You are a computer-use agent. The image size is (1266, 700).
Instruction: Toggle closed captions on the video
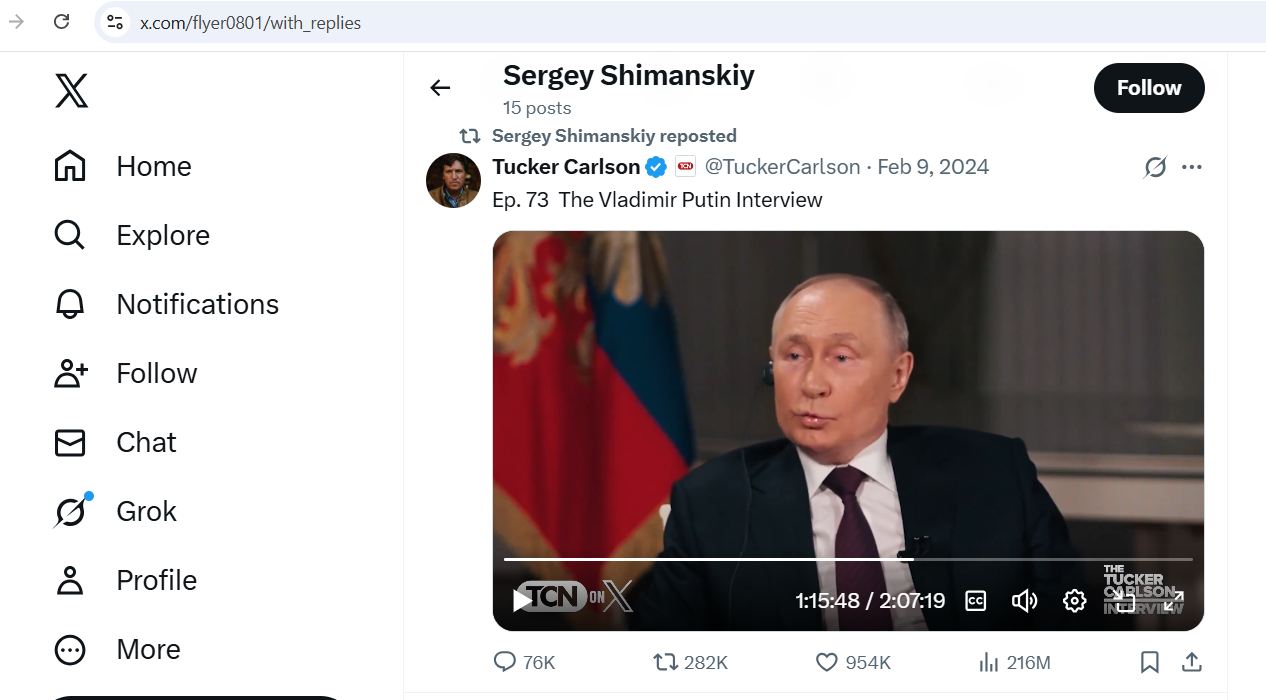(x=975, y=600)
